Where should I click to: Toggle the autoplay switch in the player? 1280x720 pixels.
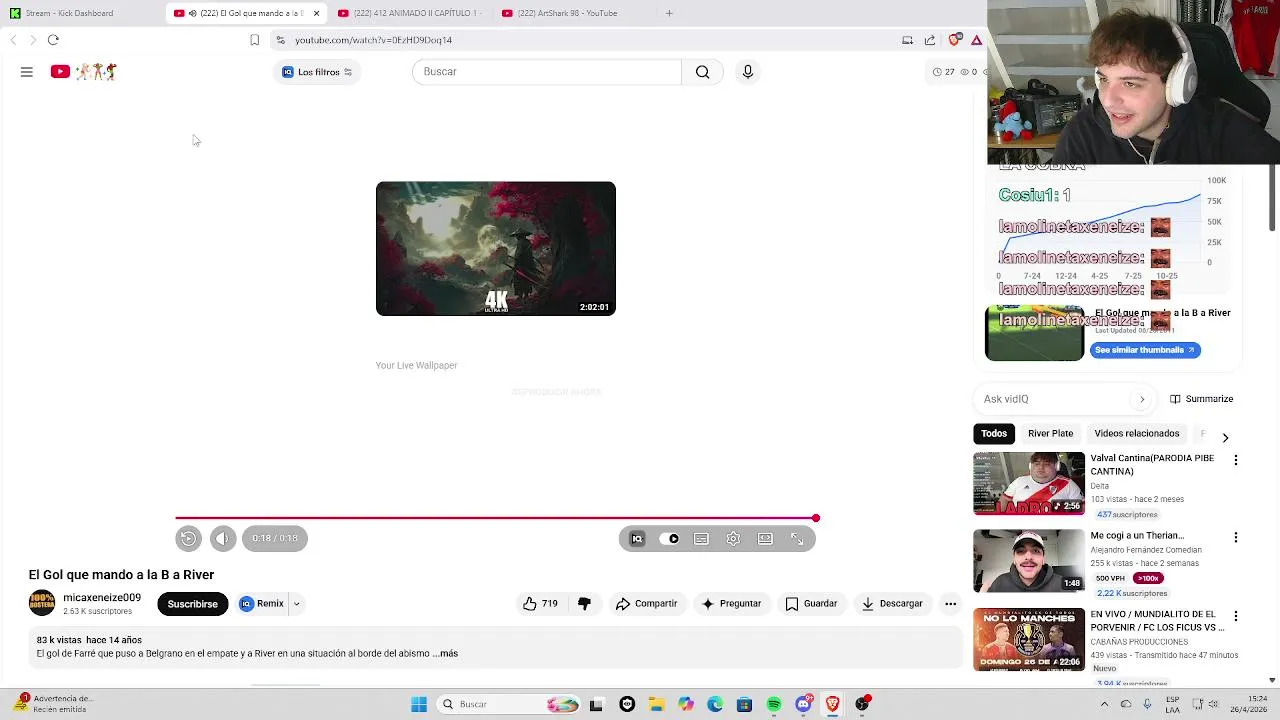[669, 538]
